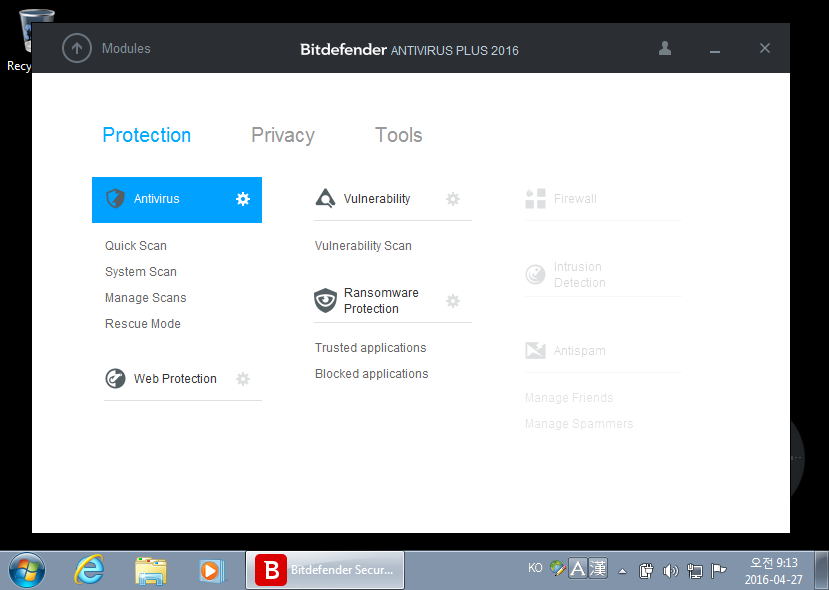Click the Web Protection compass icon
829x590 pixels.
click(x=115, y=379)
